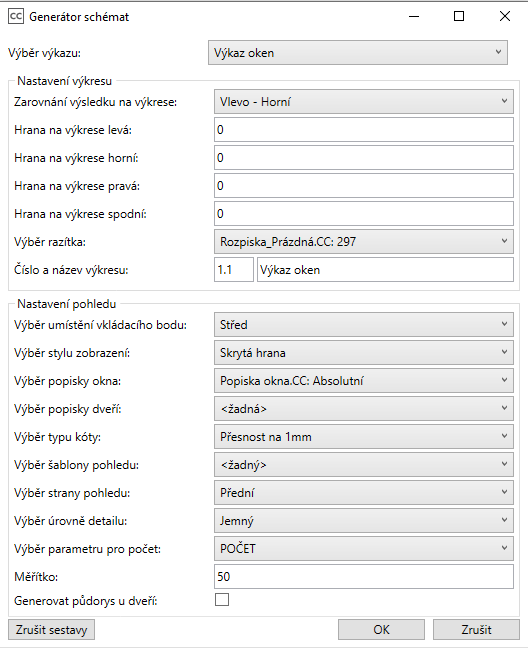Screen dimensions: 528x648
Task: Open the Výběr výkazu dropdown
Action: pyautogui.click(x=358, y=52)
